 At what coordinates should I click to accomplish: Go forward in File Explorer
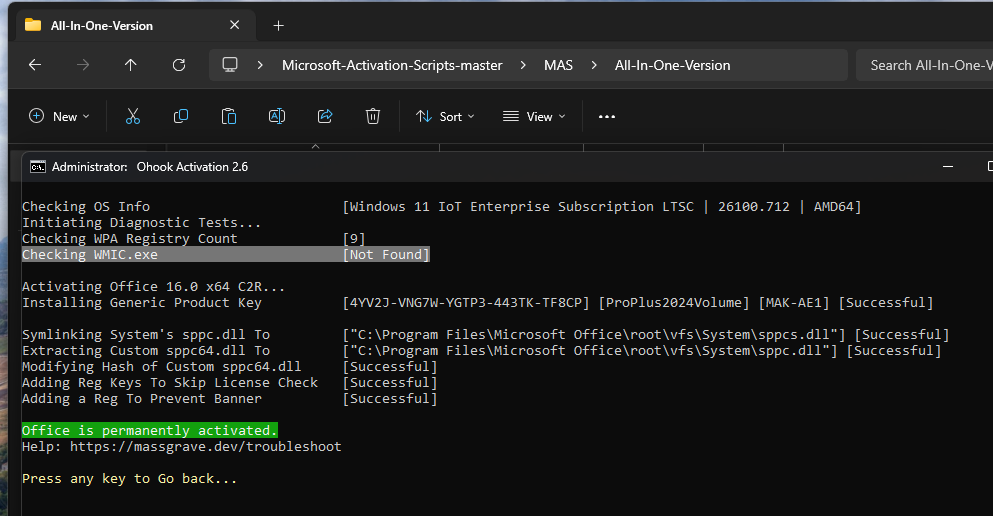click(x=83, y=65)
